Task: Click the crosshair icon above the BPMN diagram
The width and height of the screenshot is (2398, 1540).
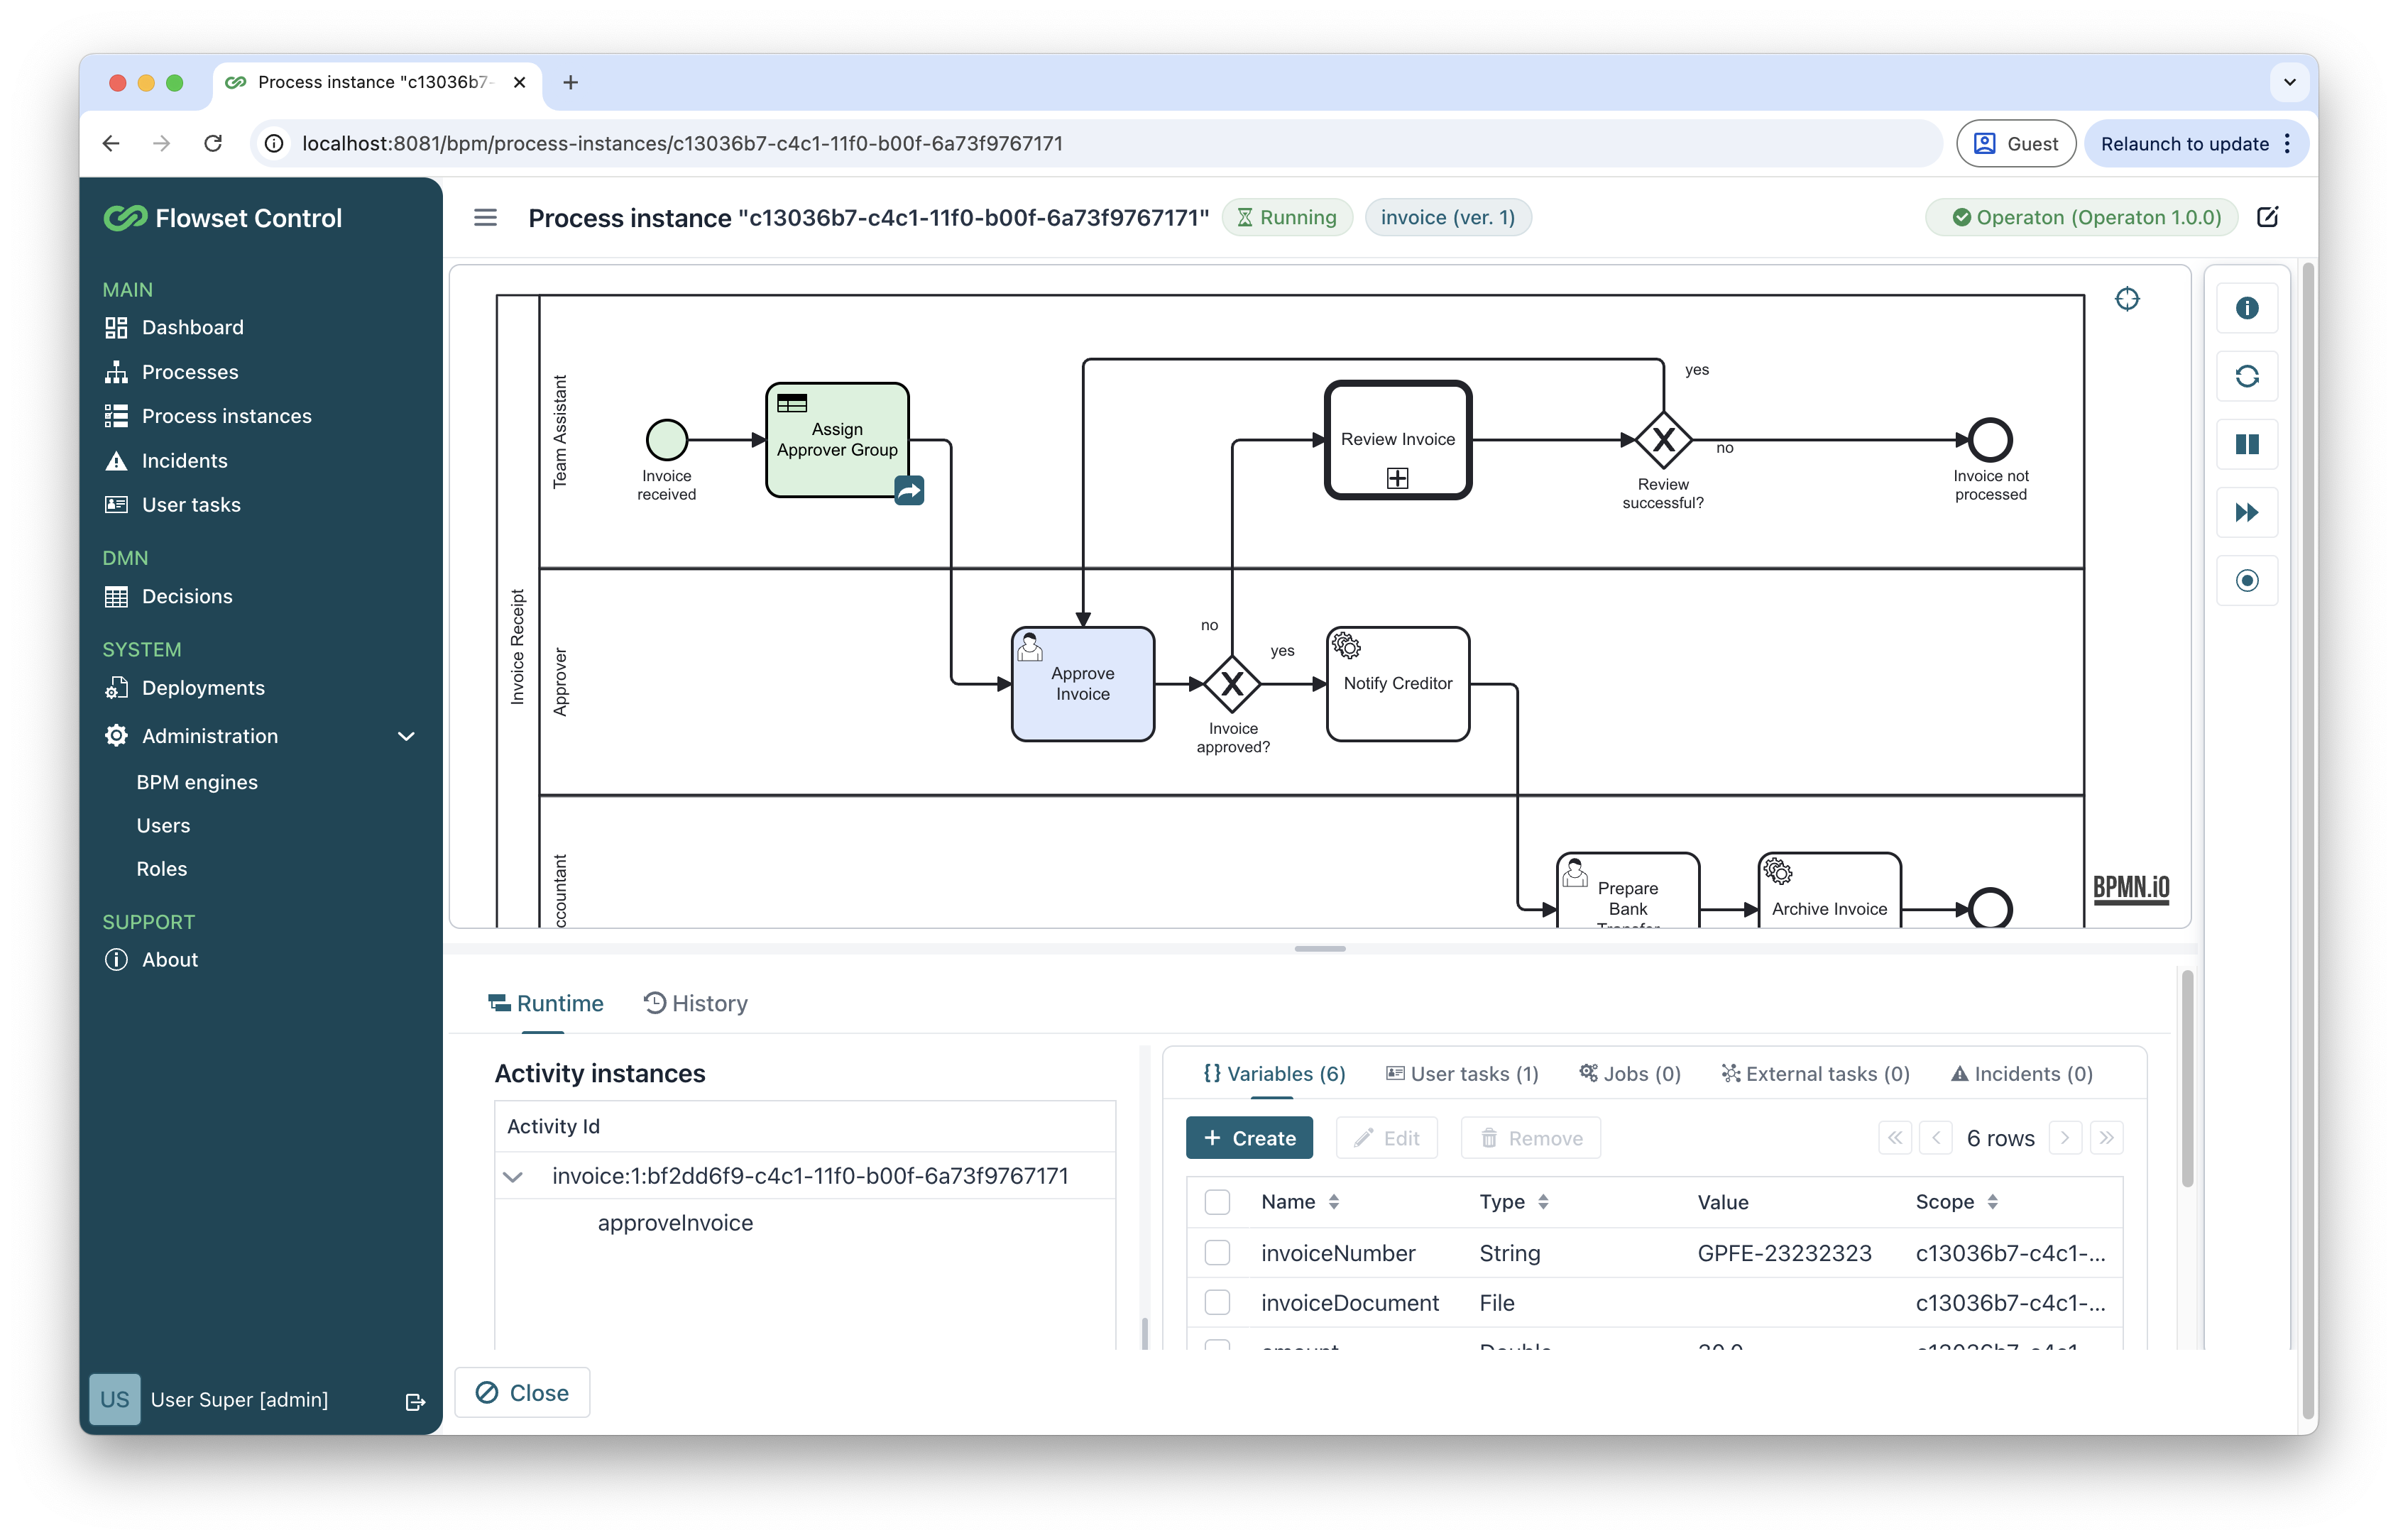Action: pyautogui.click(x=2128, y=298)
